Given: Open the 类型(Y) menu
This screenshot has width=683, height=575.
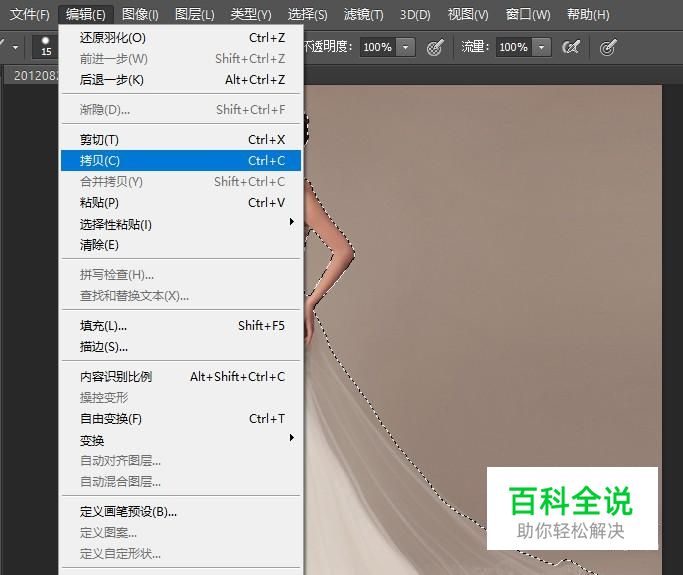Looking at the screenshot, I should point(251,15).
